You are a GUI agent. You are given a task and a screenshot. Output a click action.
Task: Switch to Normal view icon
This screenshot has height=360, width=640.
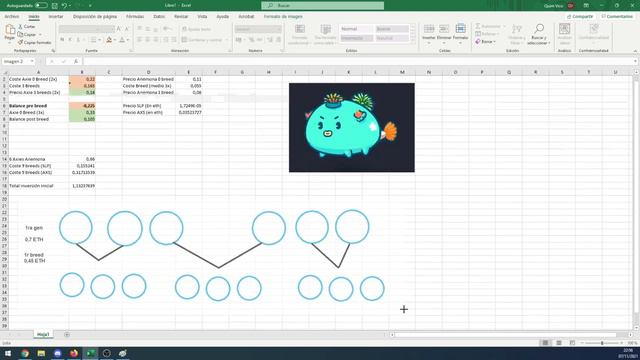[545, 343]
